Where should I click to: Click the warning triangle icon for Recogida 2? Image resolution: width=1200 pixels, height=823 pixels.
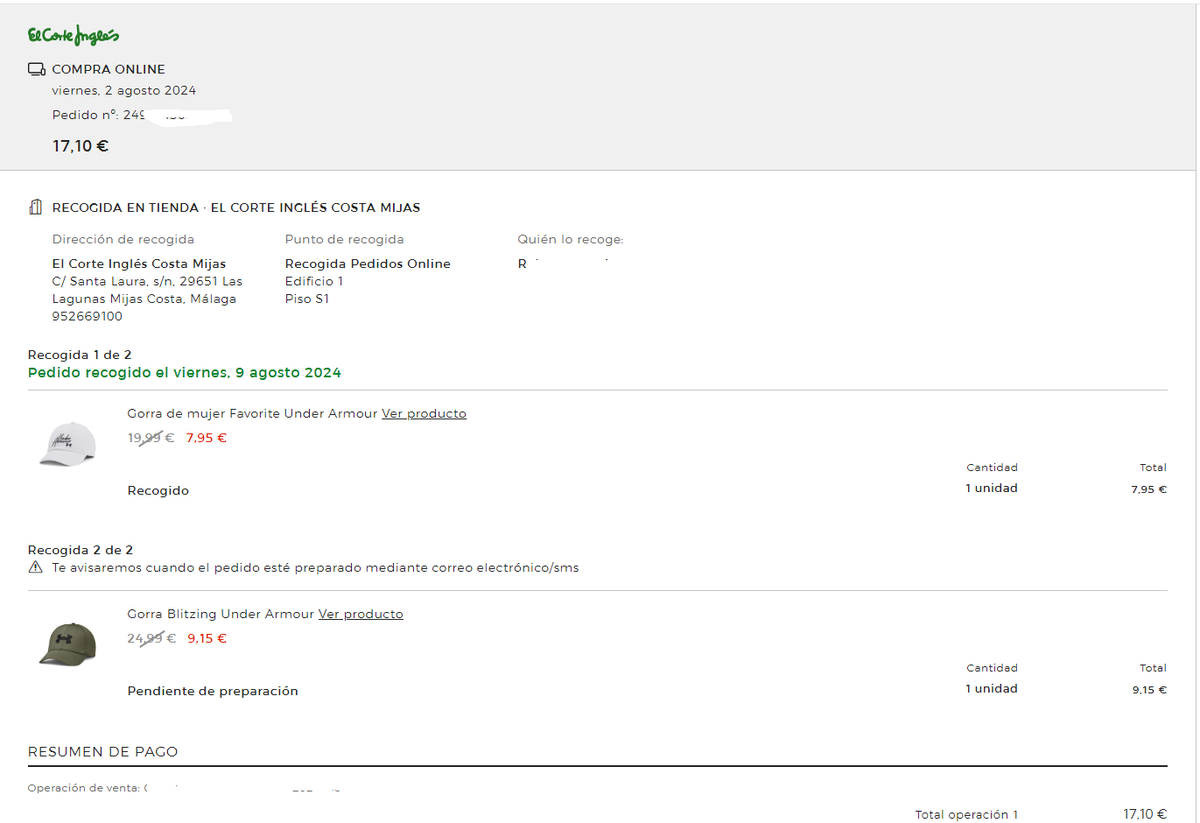click(36, 568)
